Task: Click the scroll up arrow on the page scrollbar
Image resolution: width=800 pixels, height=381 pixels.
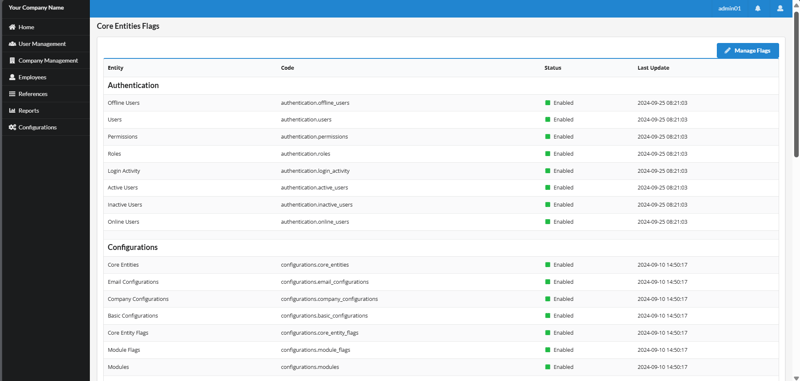Action: tap(796, 4)
